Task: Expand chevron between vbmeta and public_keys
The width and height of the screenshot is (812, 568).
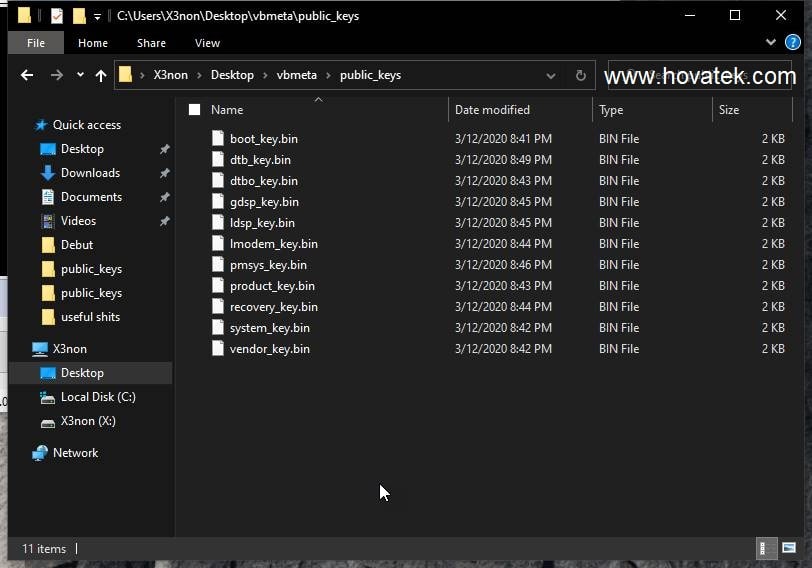Action: (328, 76)
